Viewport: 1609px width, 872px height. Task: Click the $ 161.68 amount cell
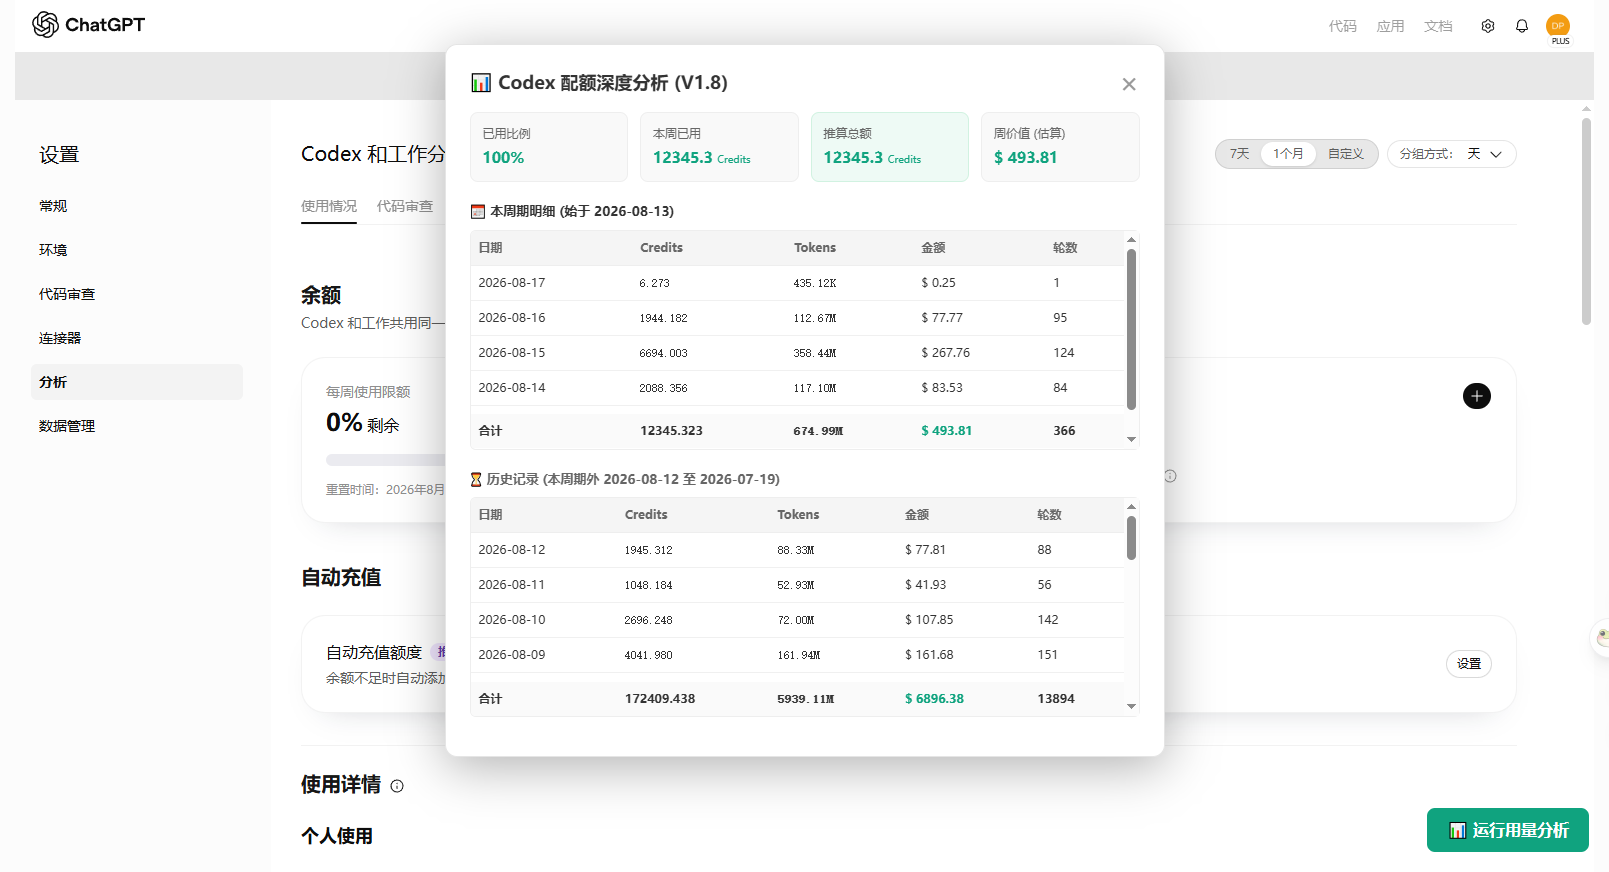pyautogui.click(x=929, y=655)
